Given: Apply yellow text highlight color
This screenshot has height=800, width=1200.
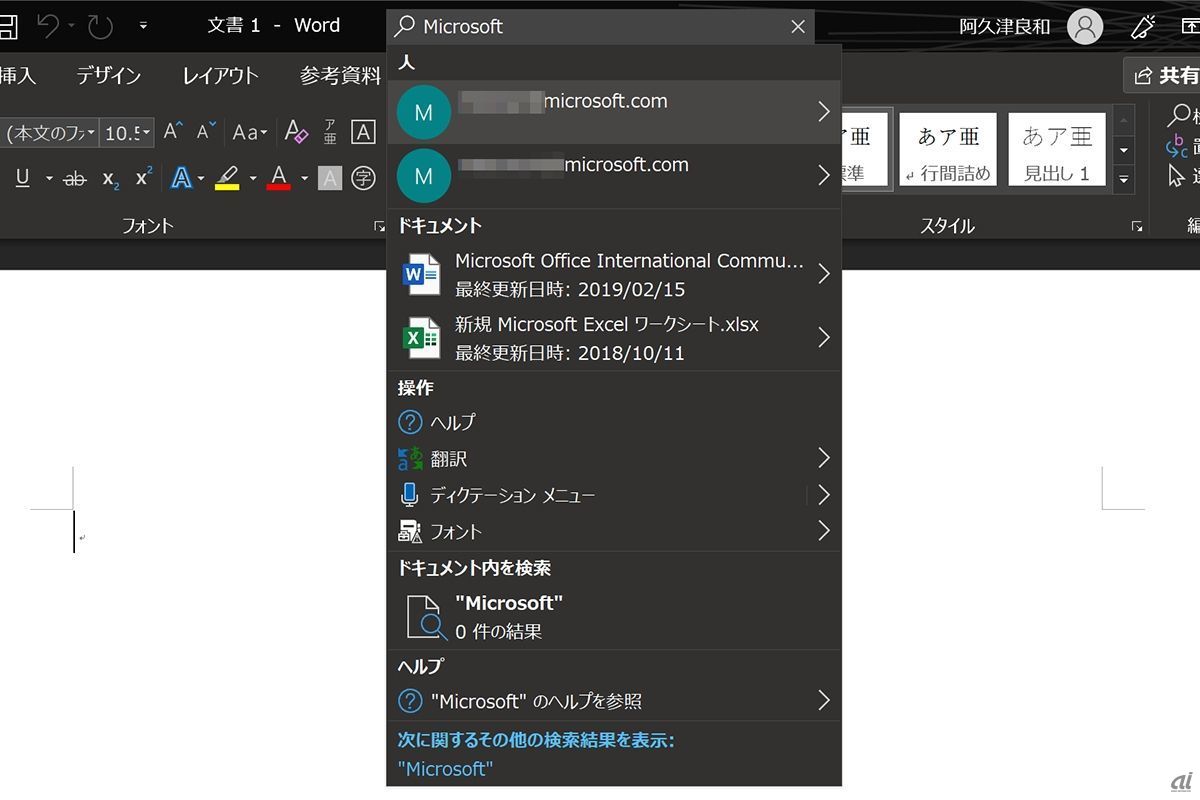Looking at the screenshot, I should click(227, 178).
